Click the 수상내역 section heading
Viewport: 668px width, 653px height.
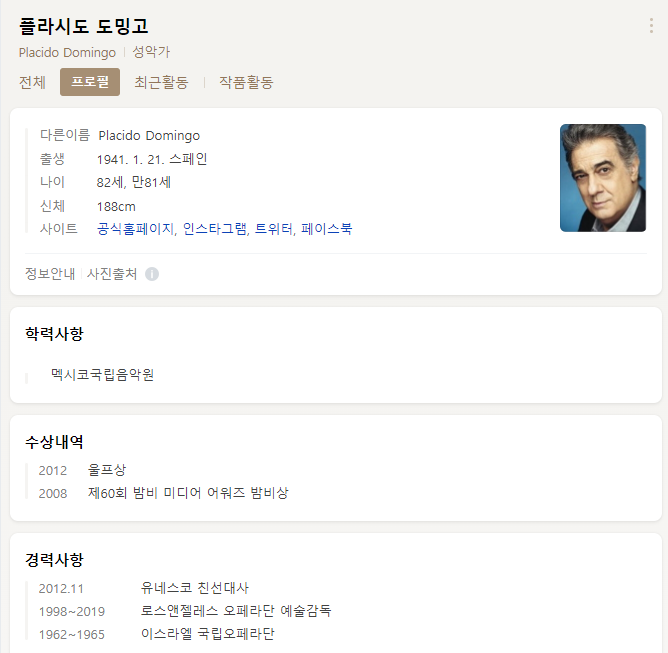tap(54, 442)
